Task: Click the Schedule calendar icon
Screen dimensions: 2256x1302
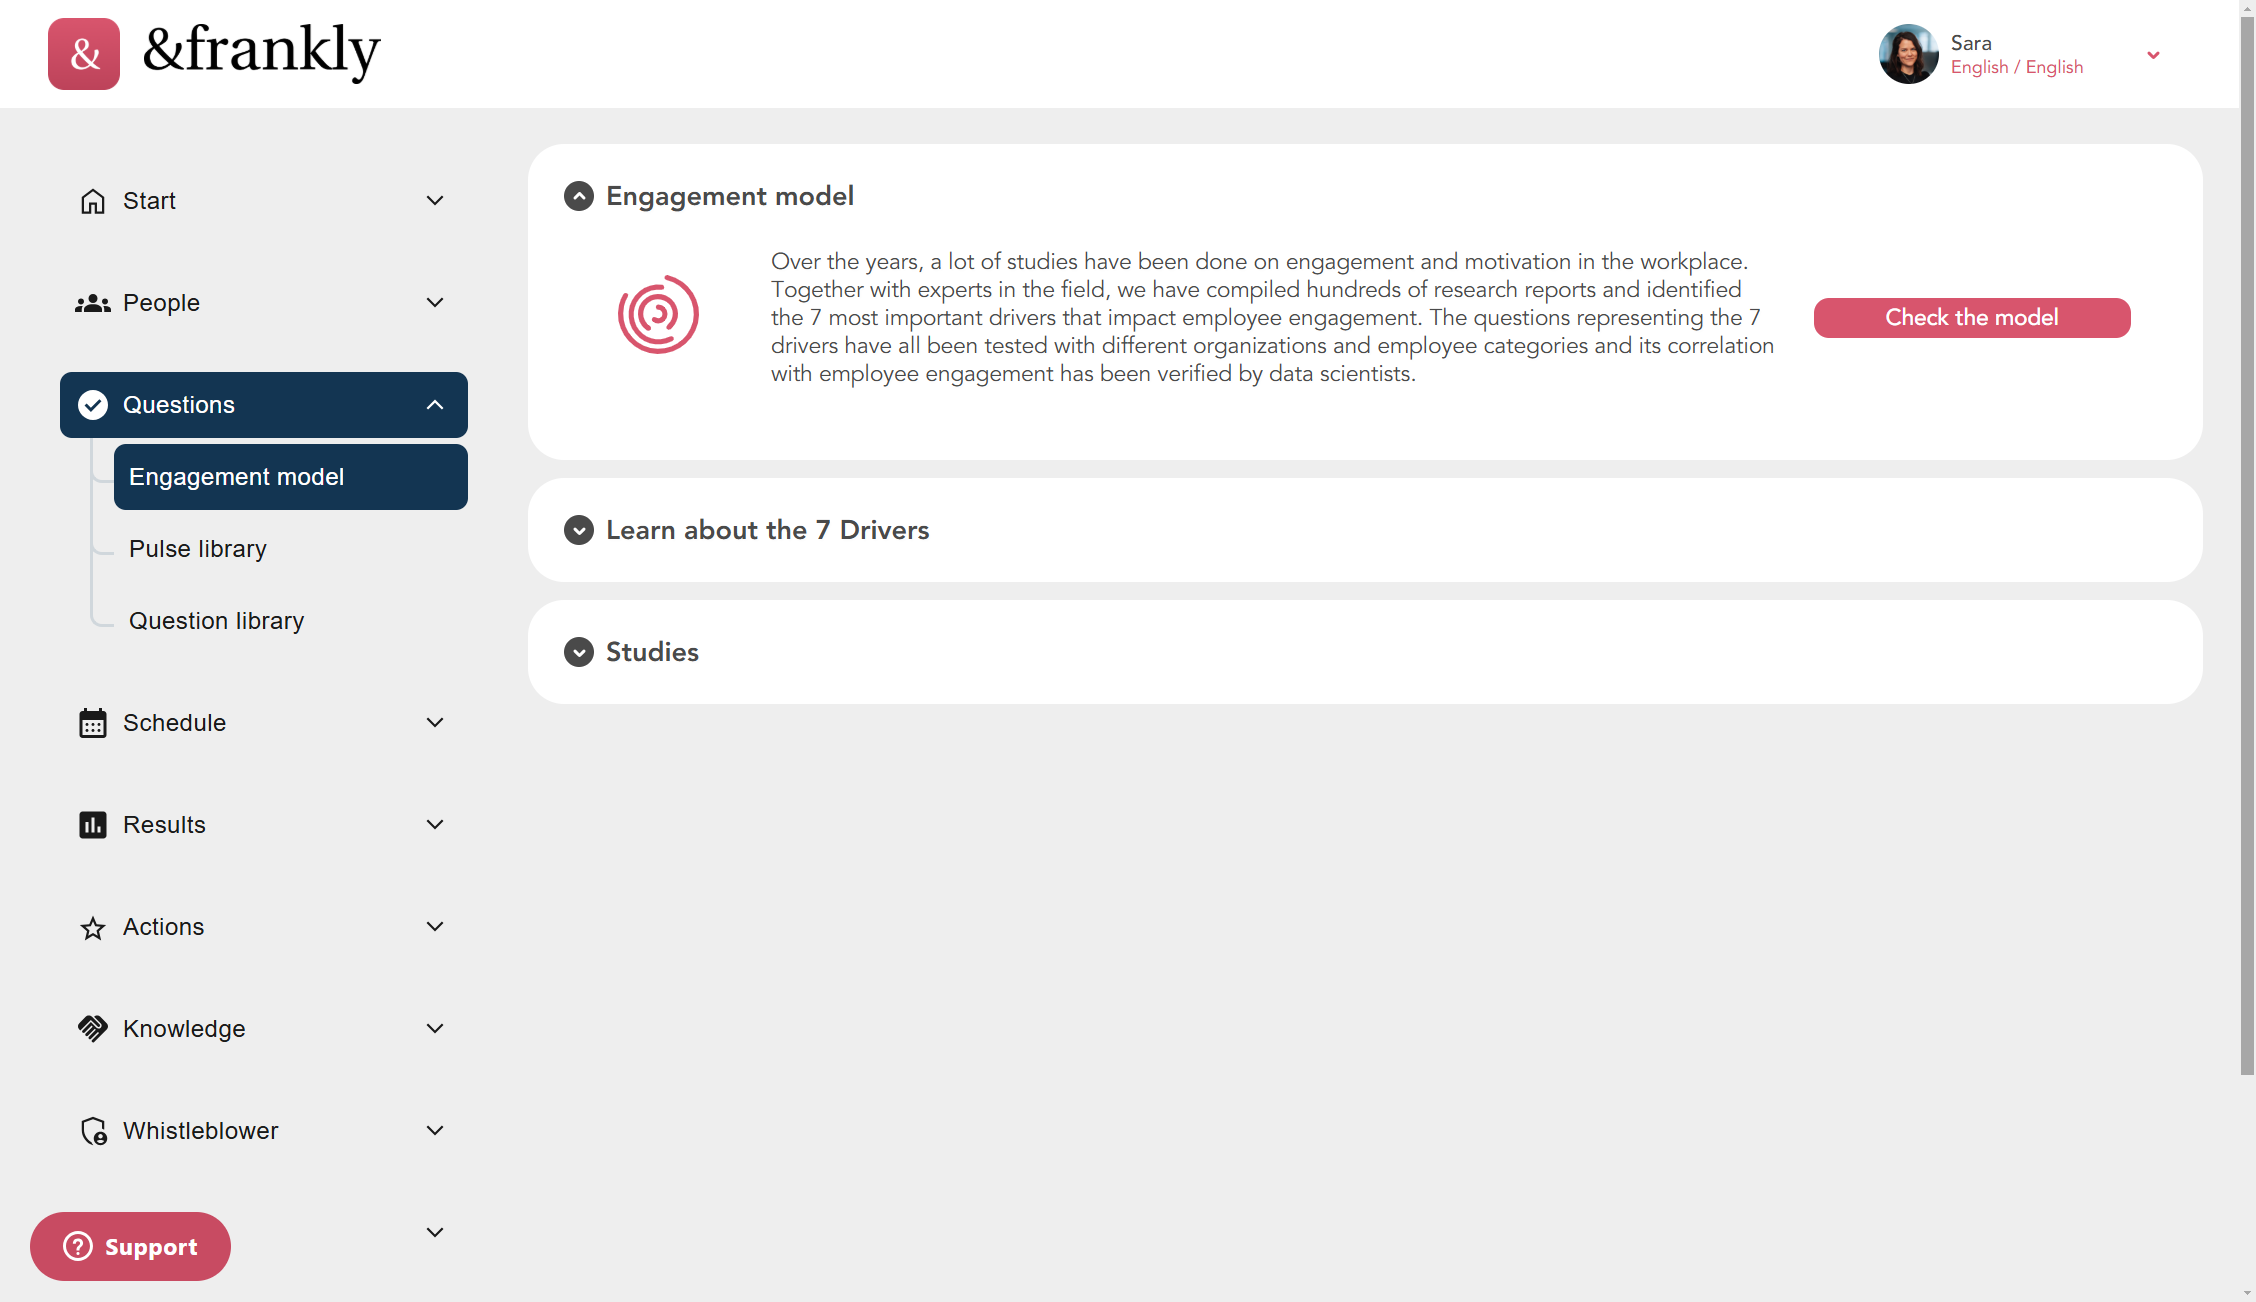Action: [93, 723]
